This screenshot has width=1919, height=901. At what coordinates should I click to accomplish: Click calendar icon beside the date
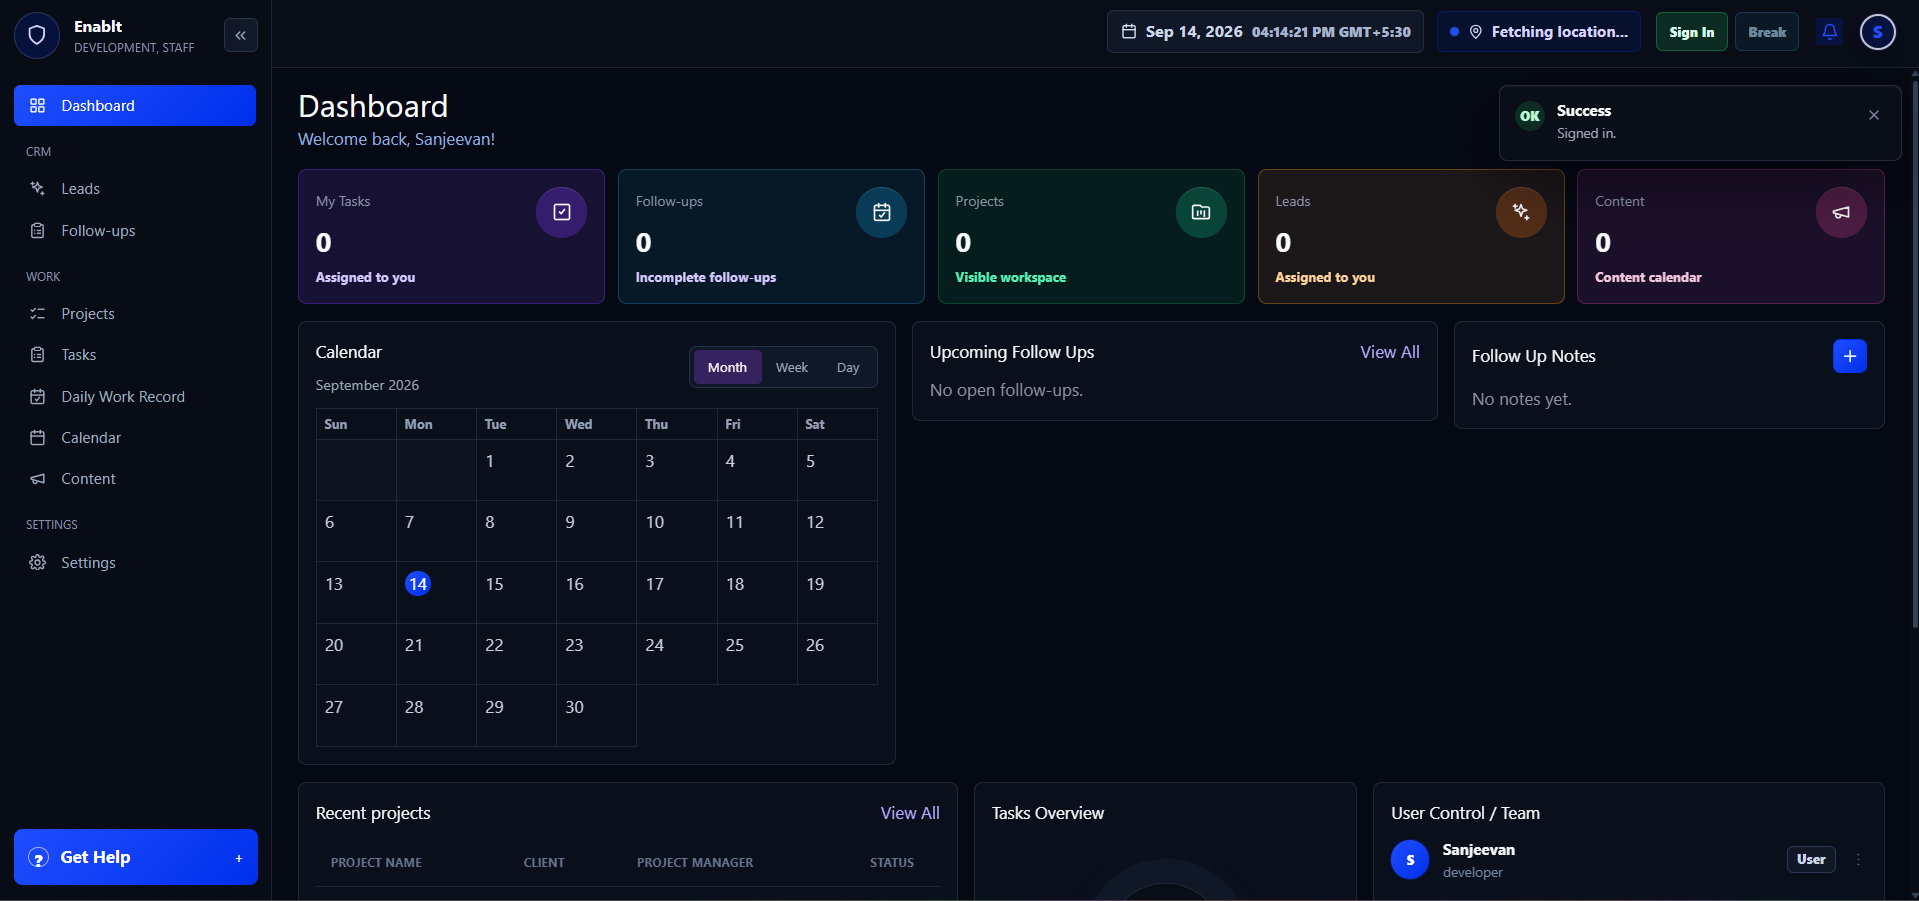click(1129, 32)
